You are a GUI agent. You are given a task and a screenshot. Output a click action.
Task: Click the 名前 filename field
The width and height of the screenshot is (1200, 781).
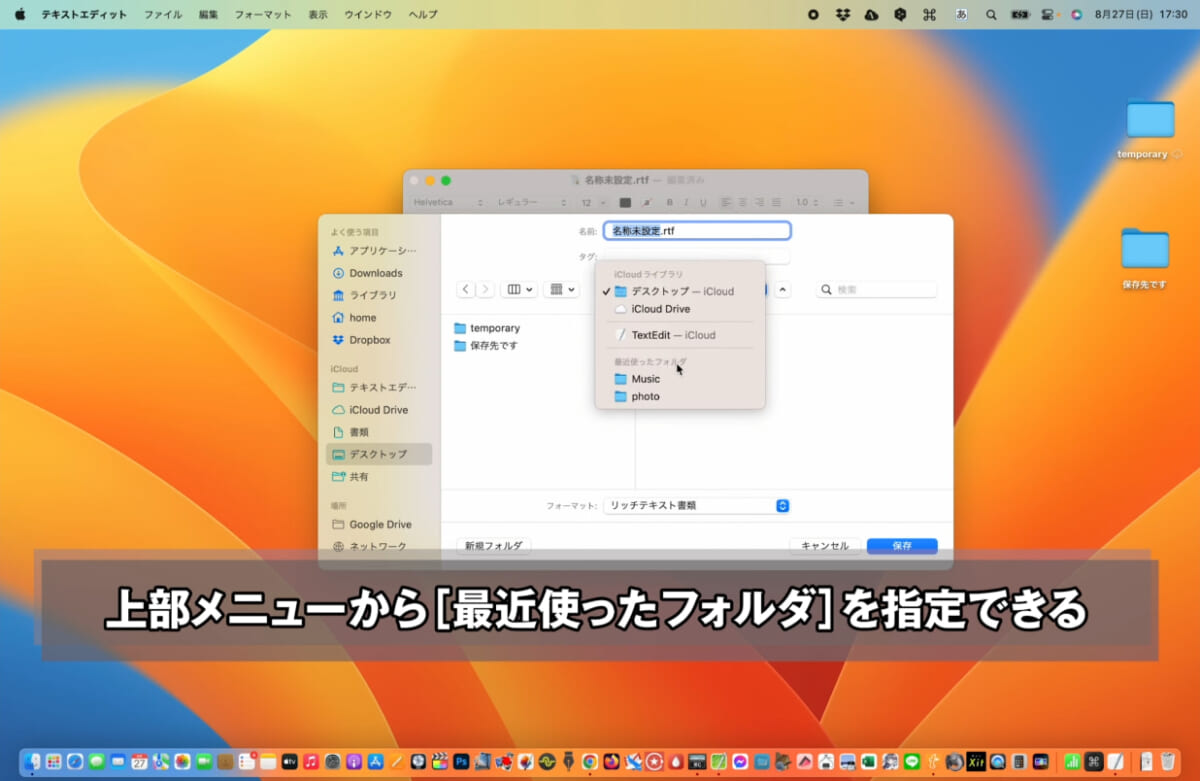coord(697,230)
